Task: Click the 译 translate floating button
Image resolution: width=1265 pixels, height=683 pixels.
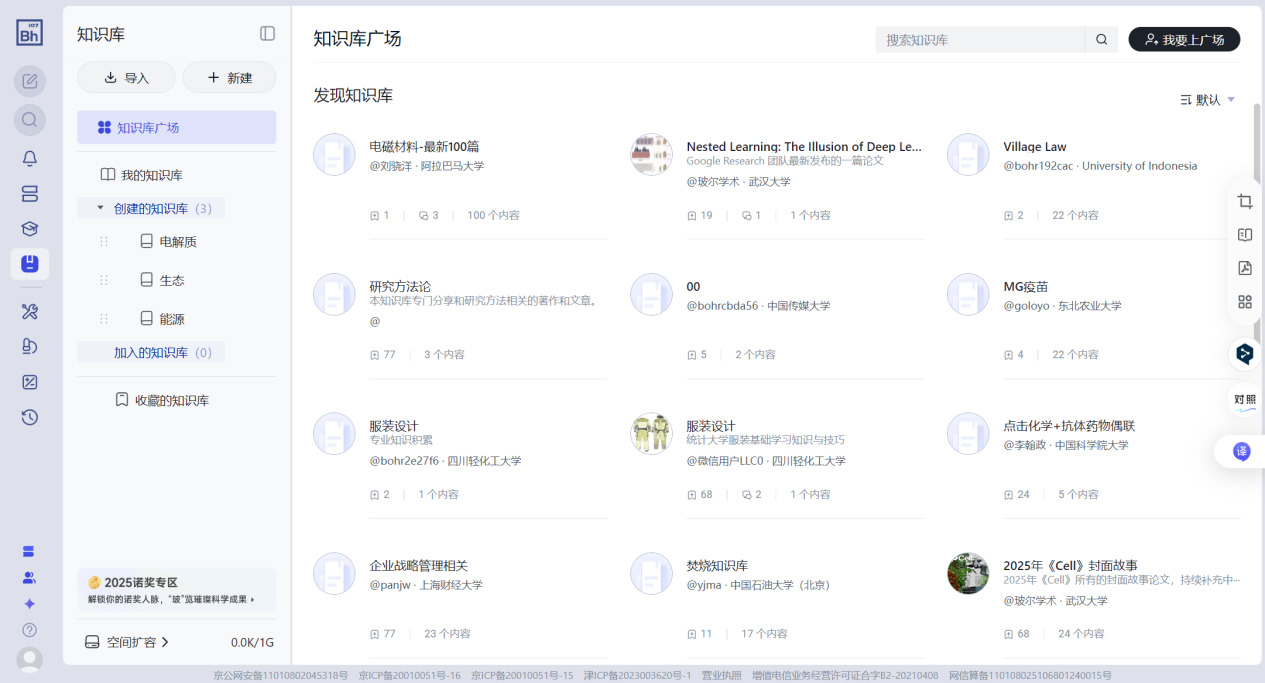Action: (1242, 452)
